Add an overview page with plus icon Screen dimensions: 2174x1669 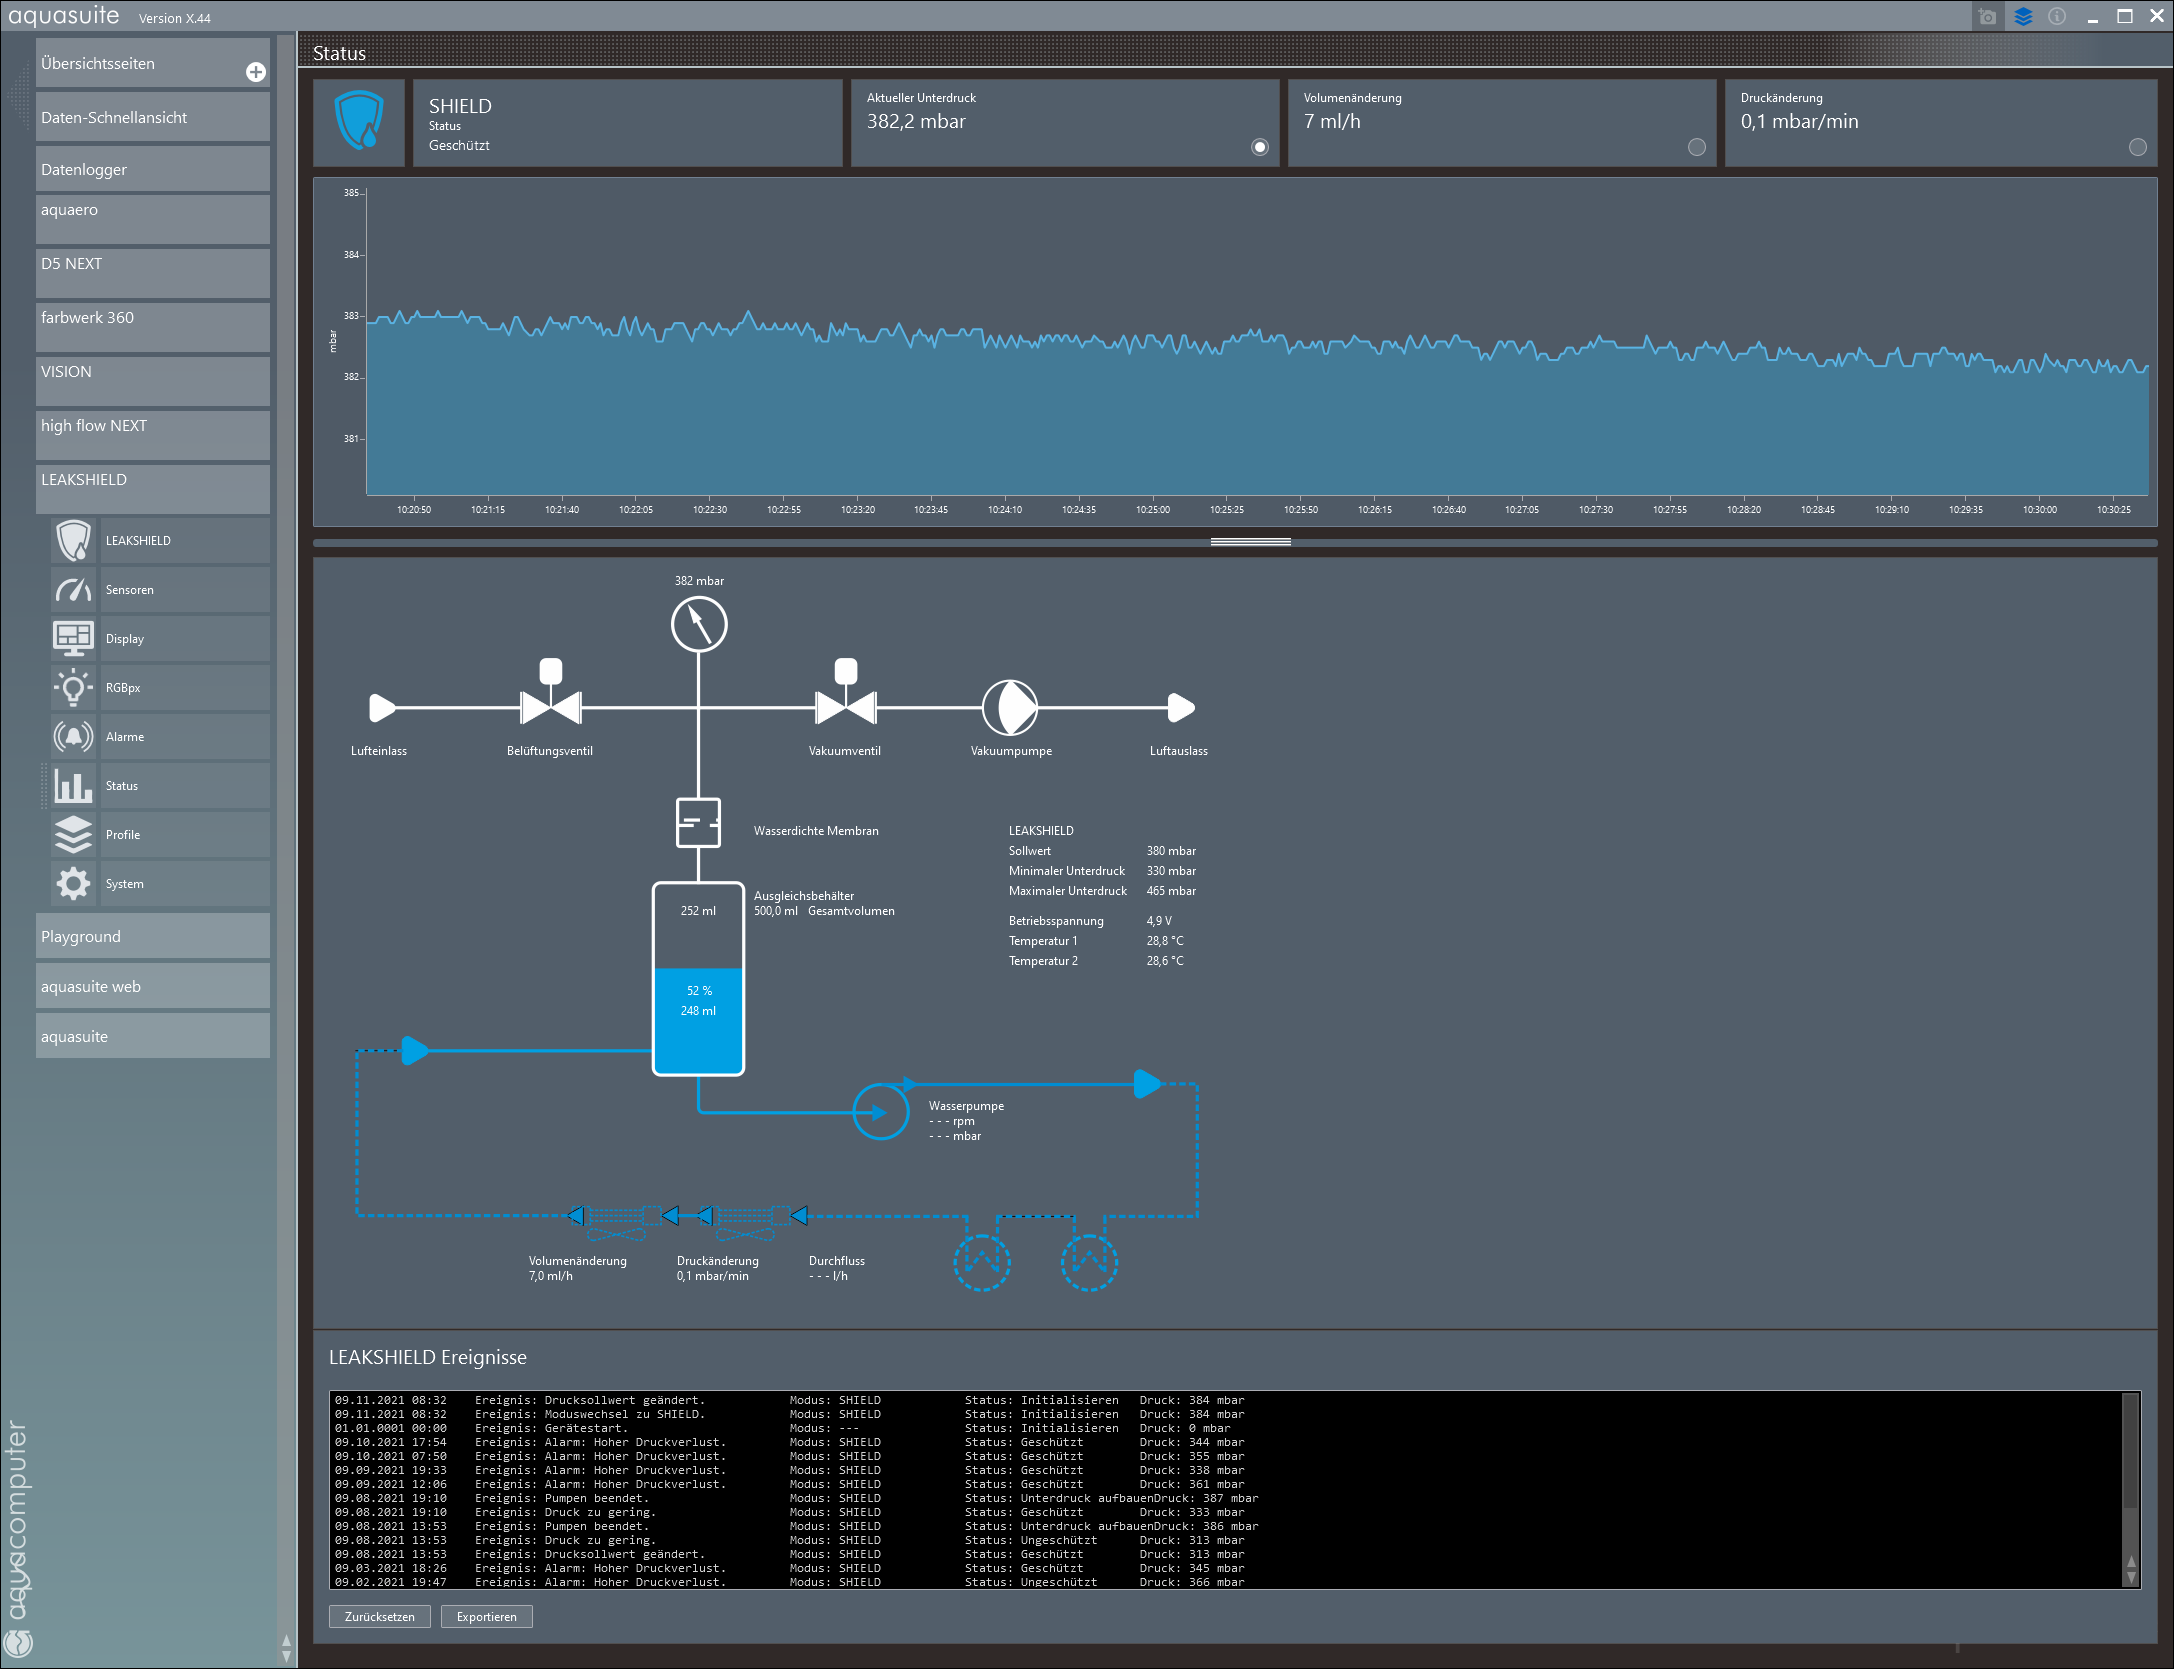point(256,72)
